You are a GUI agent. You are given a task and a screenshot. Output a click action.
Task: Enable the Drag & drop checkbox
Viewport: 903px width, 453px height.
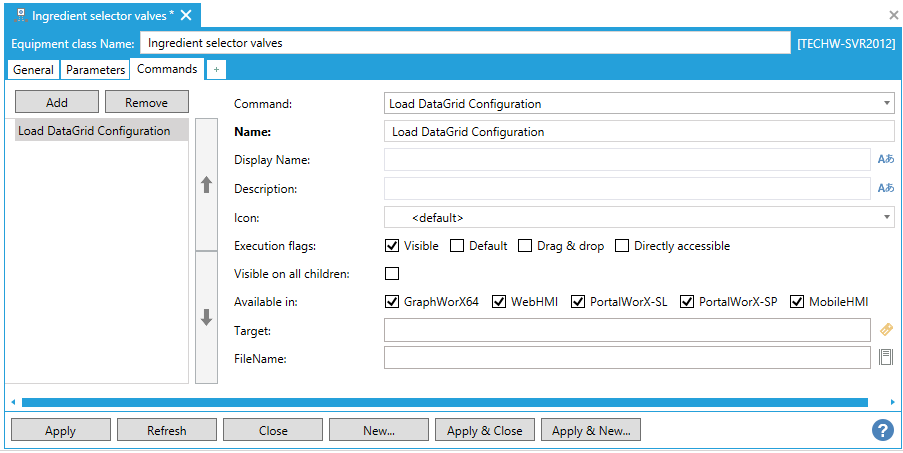[x=525, y=246]
